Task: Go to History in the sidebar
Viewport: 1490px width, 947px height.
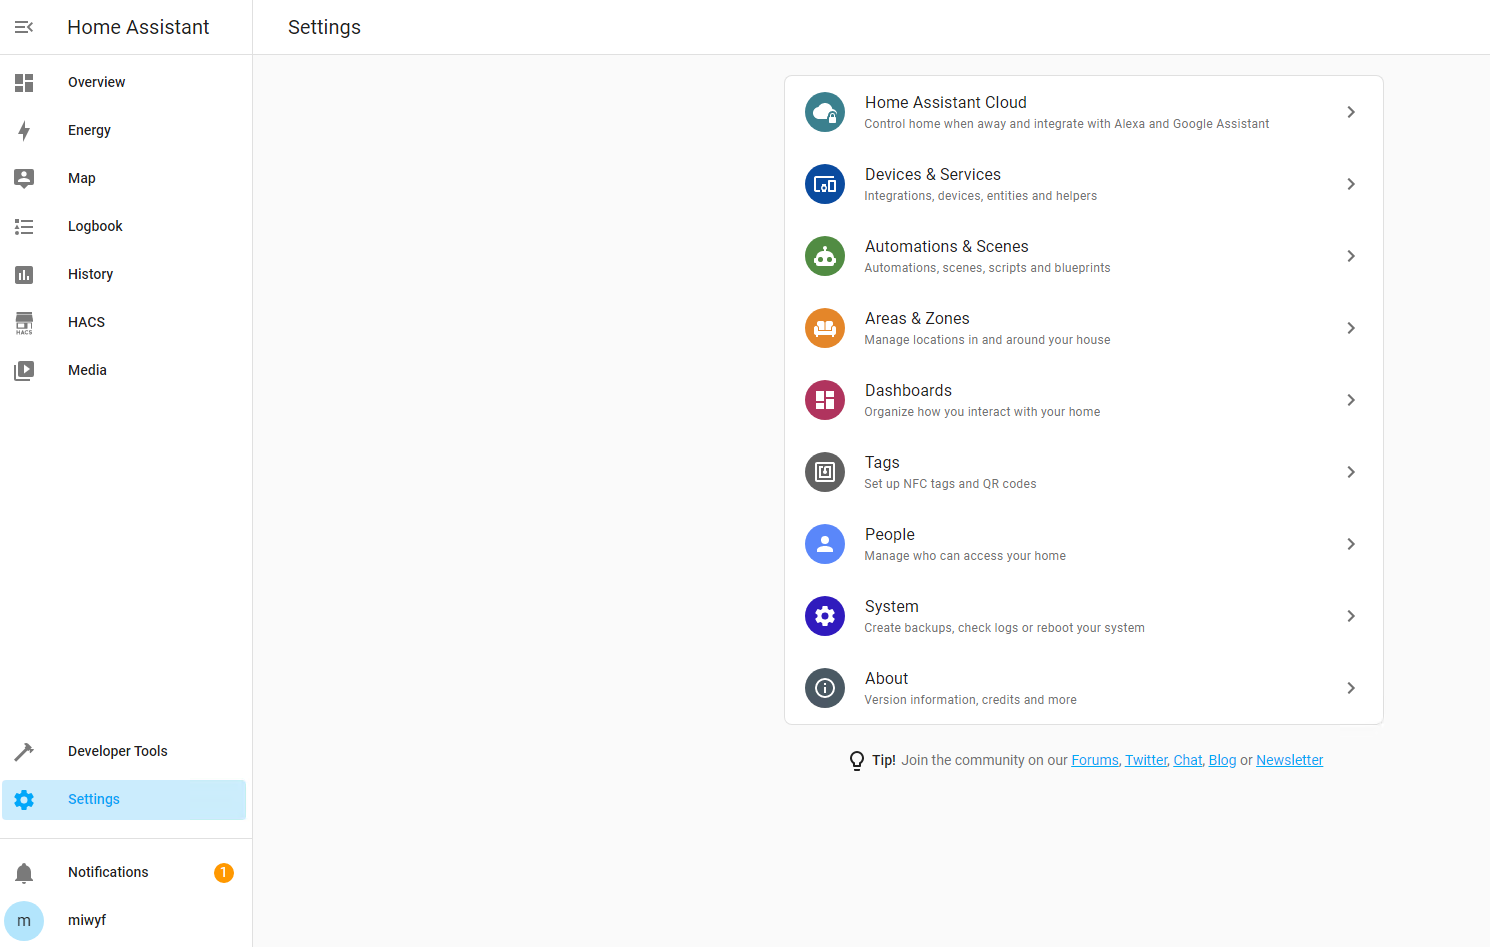Action: point(90,274)
